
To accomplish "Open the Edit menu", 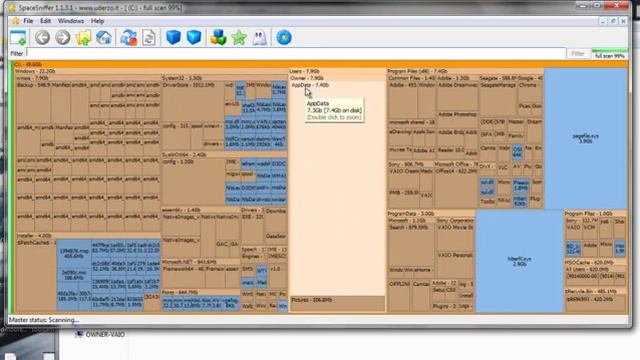I will pos(45,21).
